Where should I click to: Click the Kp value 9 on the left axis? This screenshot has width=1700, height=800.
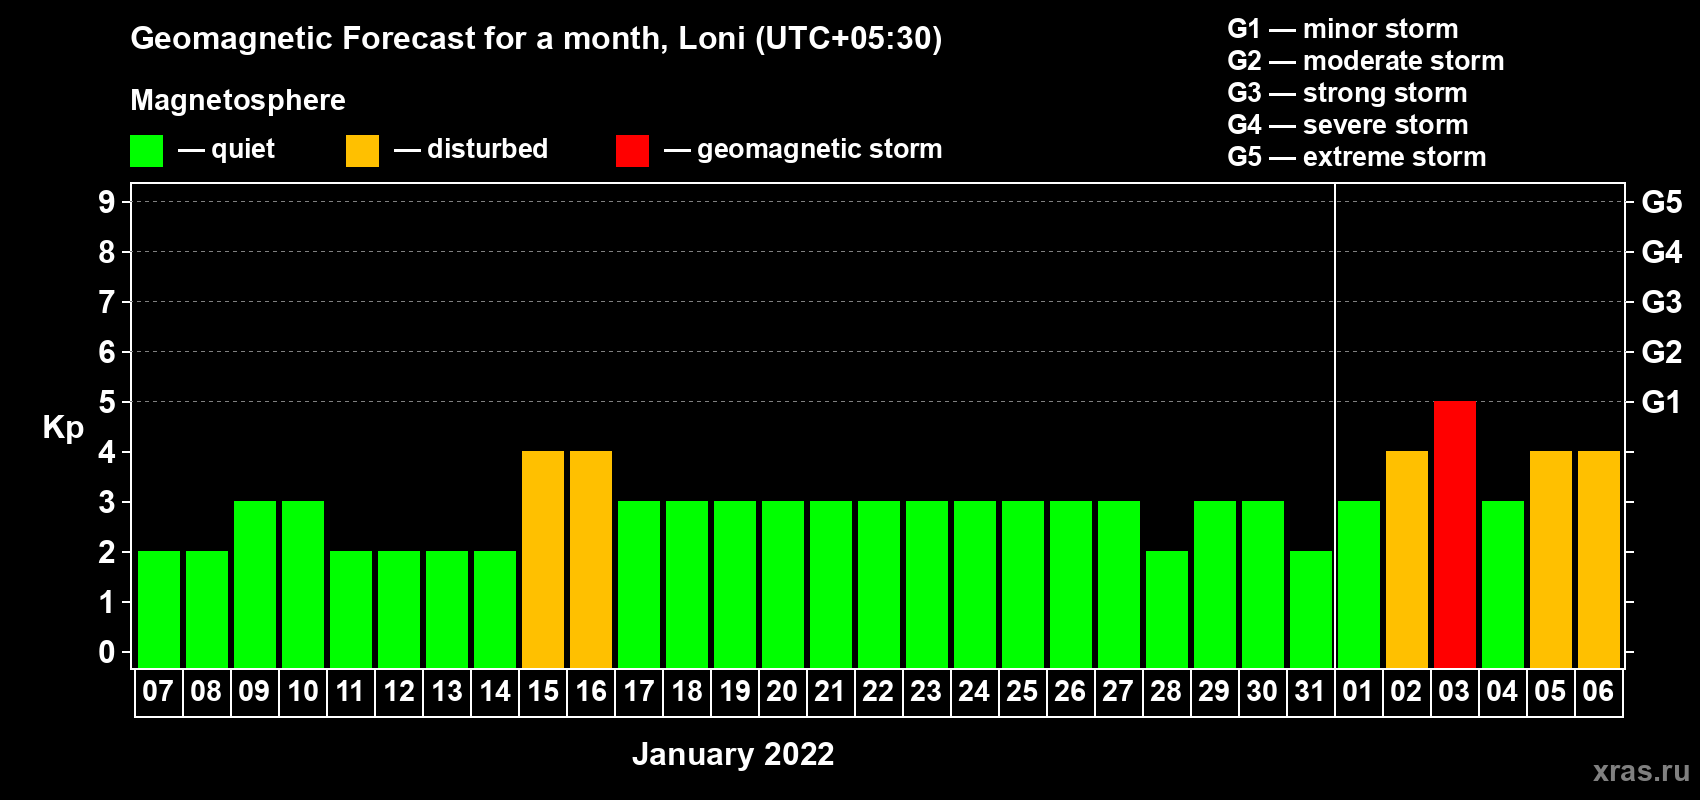click(x=107, y=202)
